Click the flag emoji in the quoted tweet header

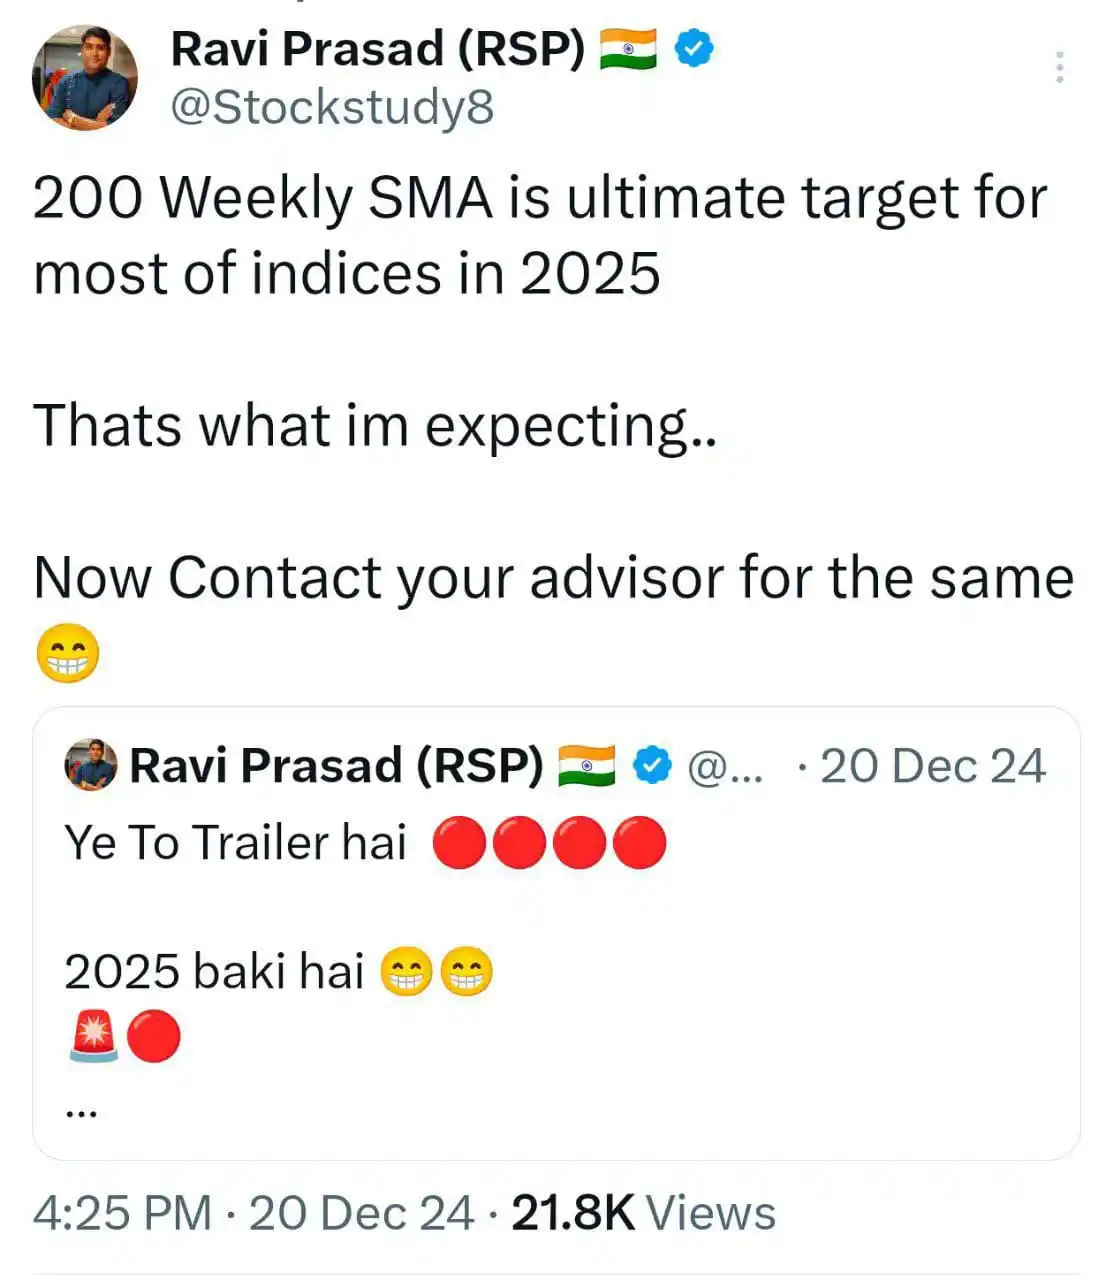[x=589, y=765]
